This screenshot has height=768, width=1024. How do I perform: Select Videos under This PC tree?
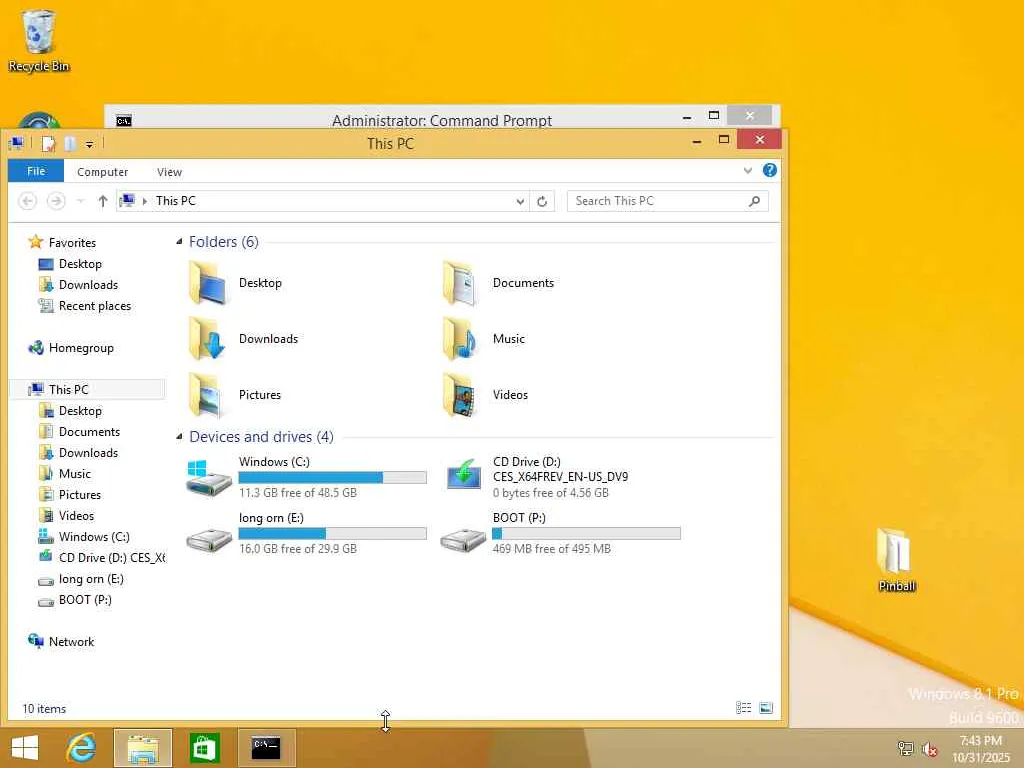pyautogui.click(x=76, y=515)
